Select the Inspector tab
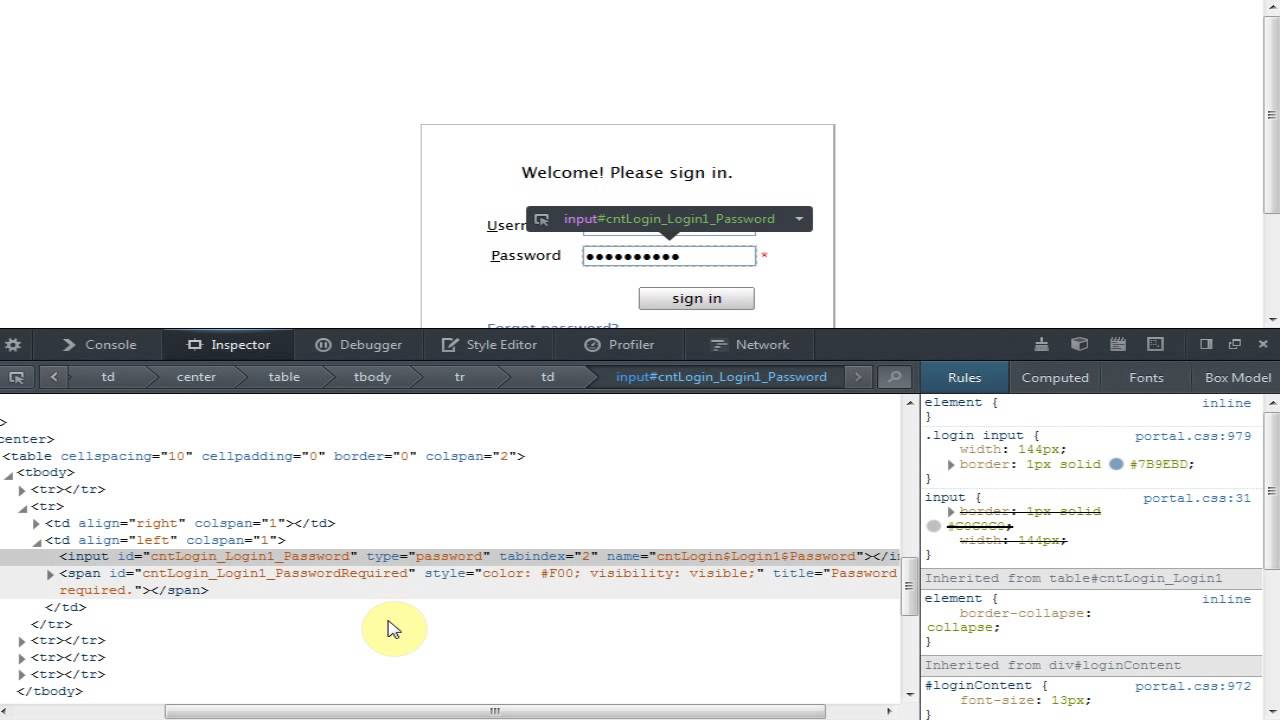Image resolution: width=1280 pixels, height=720 pixels. (x=229, y=344)
